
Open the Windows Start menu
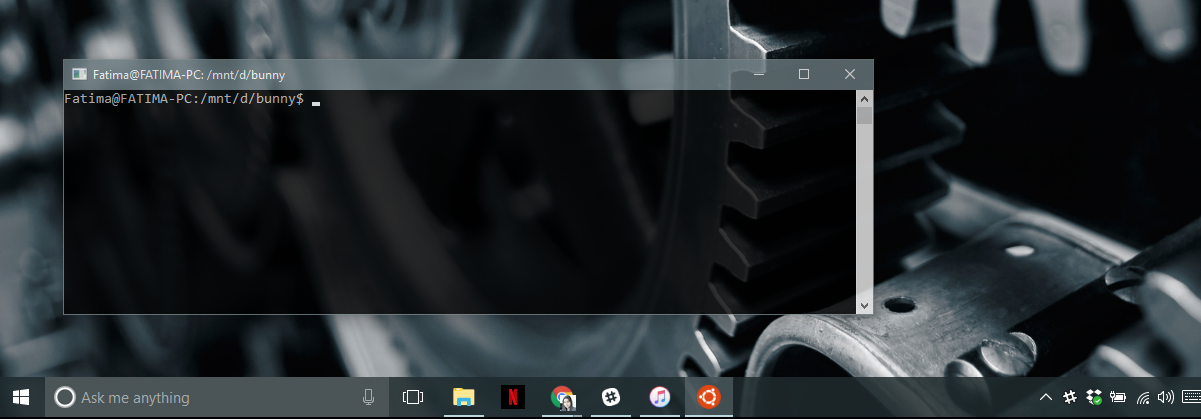coord(22,397)
